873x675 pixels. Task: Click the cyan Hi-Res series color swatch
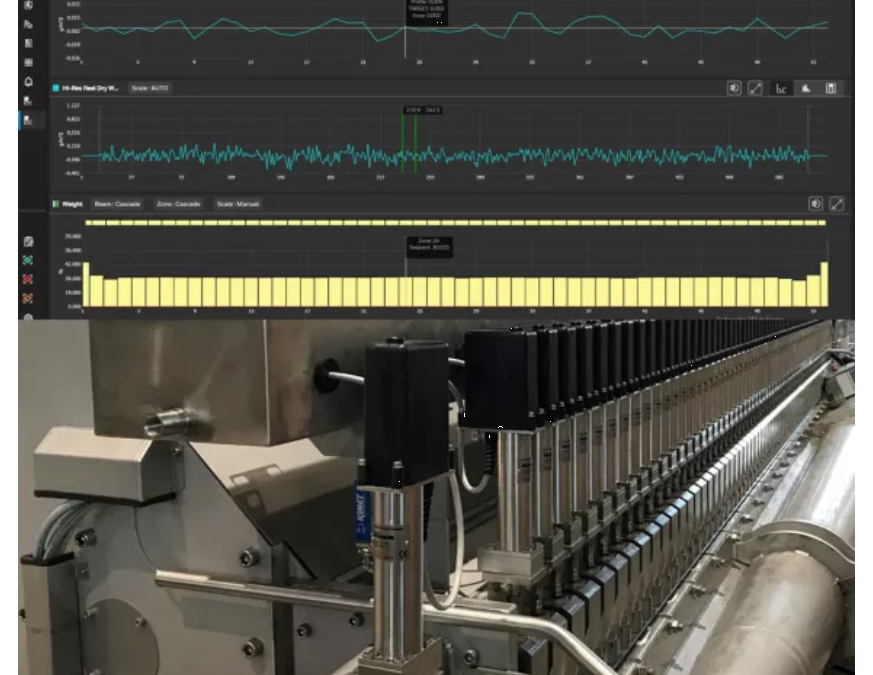pyautogui.click(x=55, y=88)
